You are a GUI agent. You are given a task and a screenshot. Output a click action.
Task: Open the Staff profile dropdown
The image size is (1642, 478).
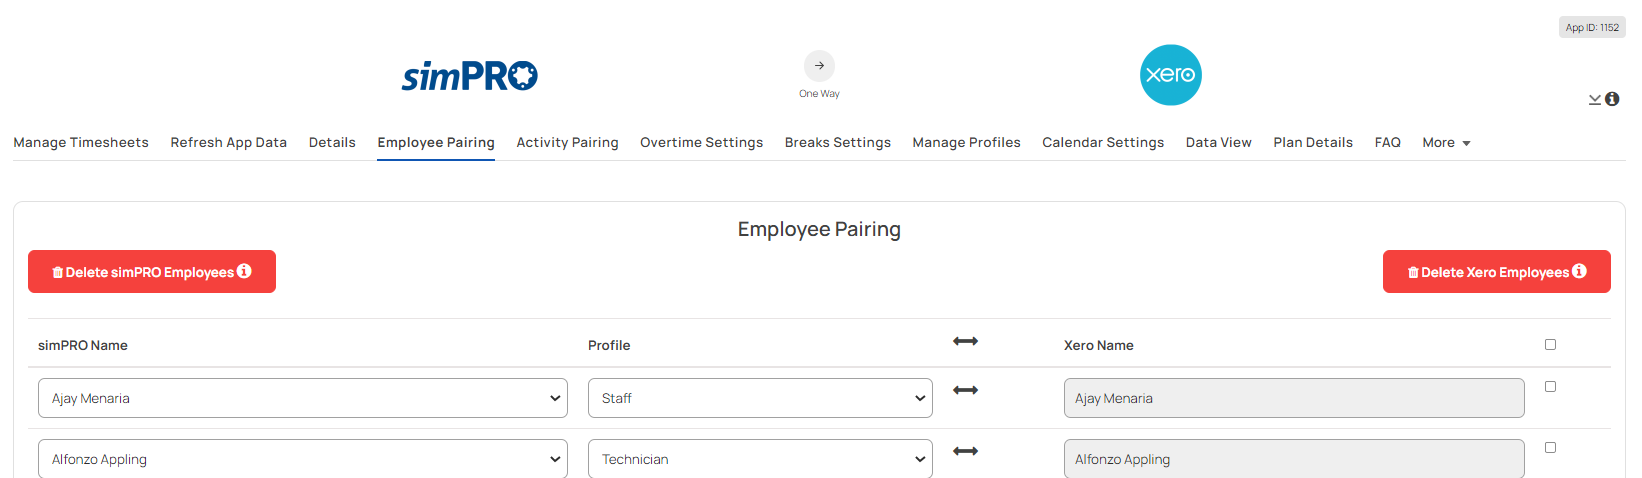point(760,398)
